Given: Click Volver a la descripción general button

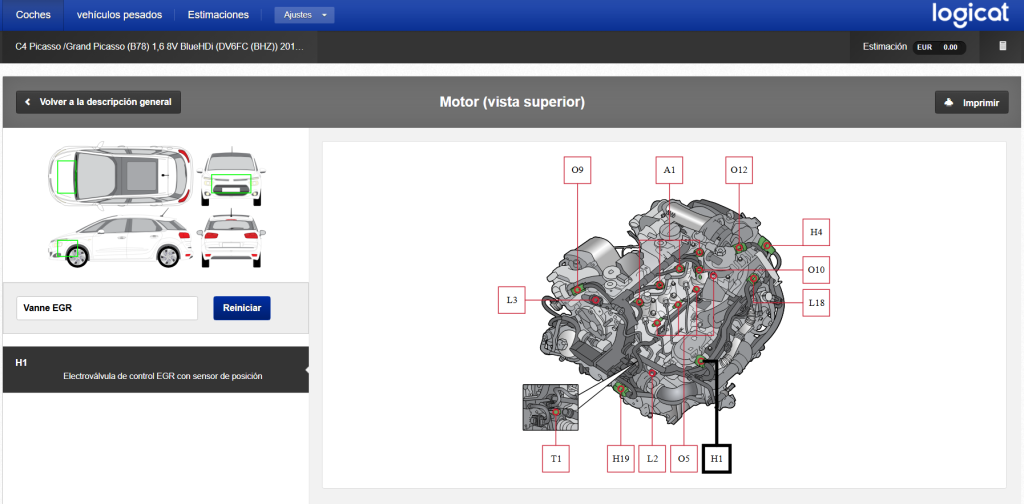Looking at the screenshot, I should 98,102.
